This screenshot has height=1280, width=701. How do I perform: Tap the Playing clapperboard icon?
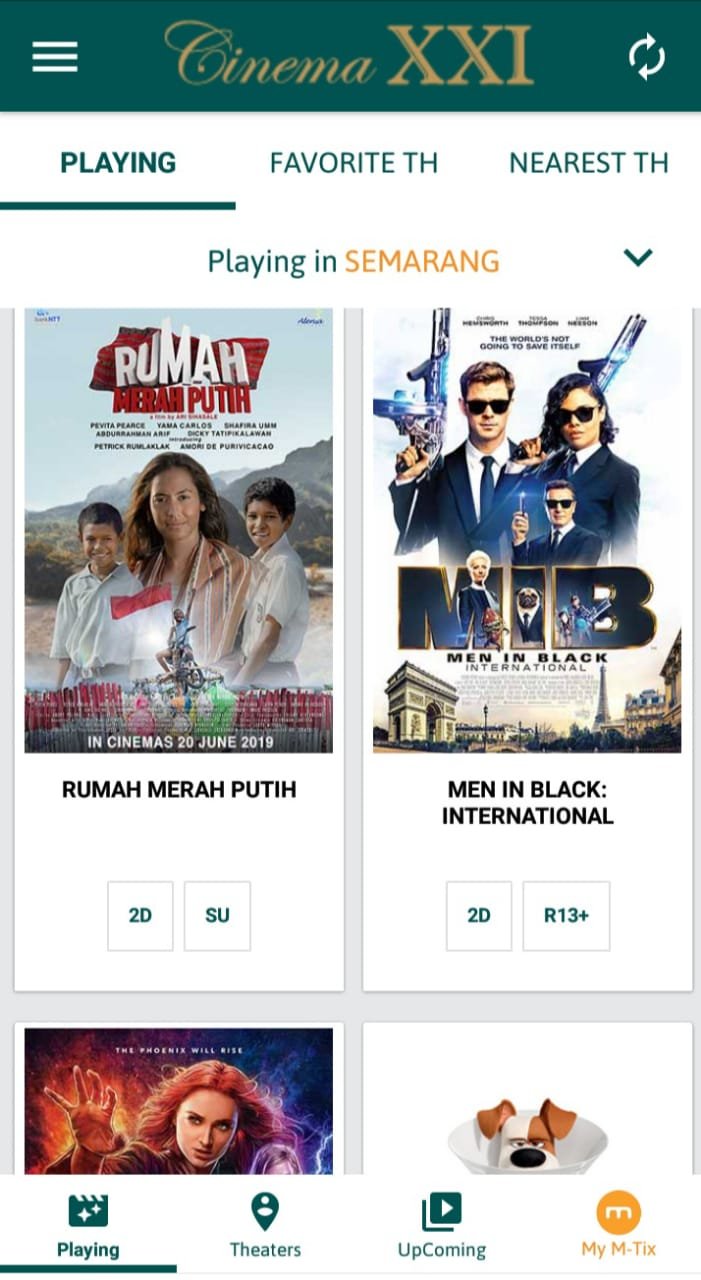88,1211
